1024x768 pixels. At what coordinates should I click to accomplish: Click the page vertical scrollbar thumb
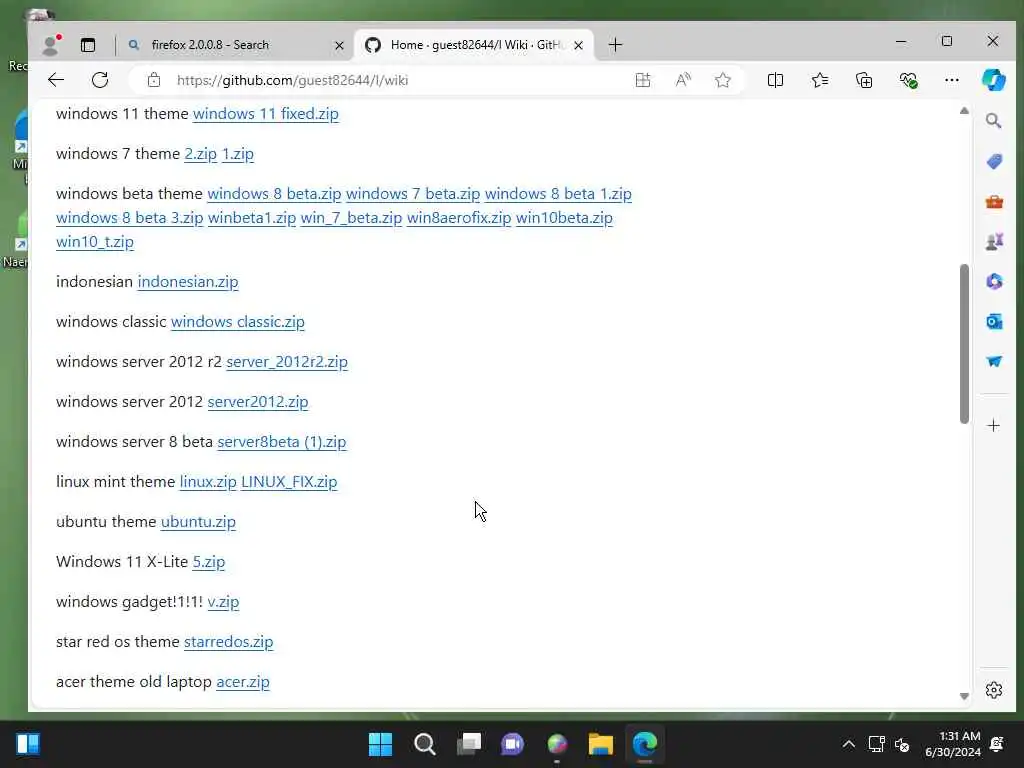click(965, 344)
